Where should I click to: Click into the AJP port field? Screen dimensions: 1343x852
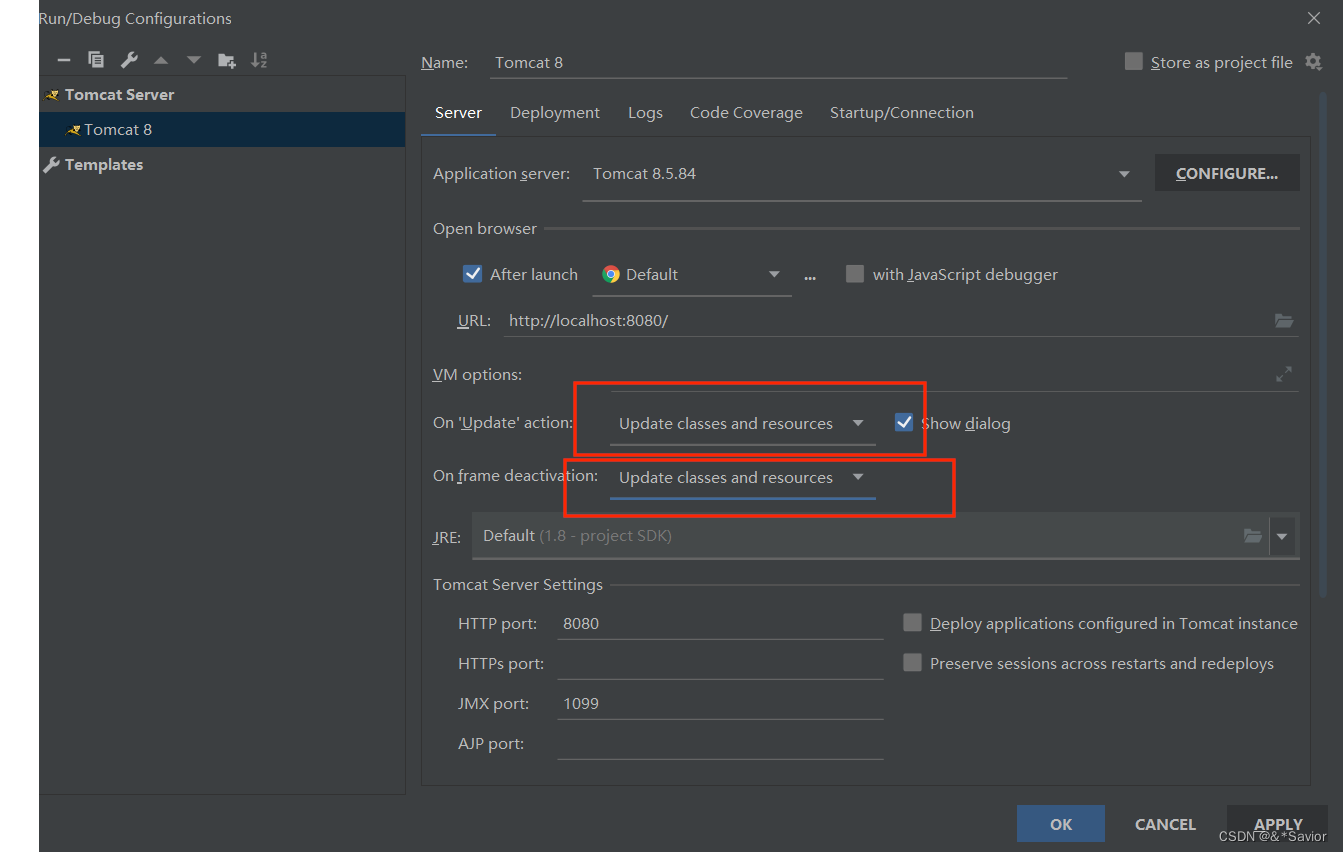pos(720,743)
